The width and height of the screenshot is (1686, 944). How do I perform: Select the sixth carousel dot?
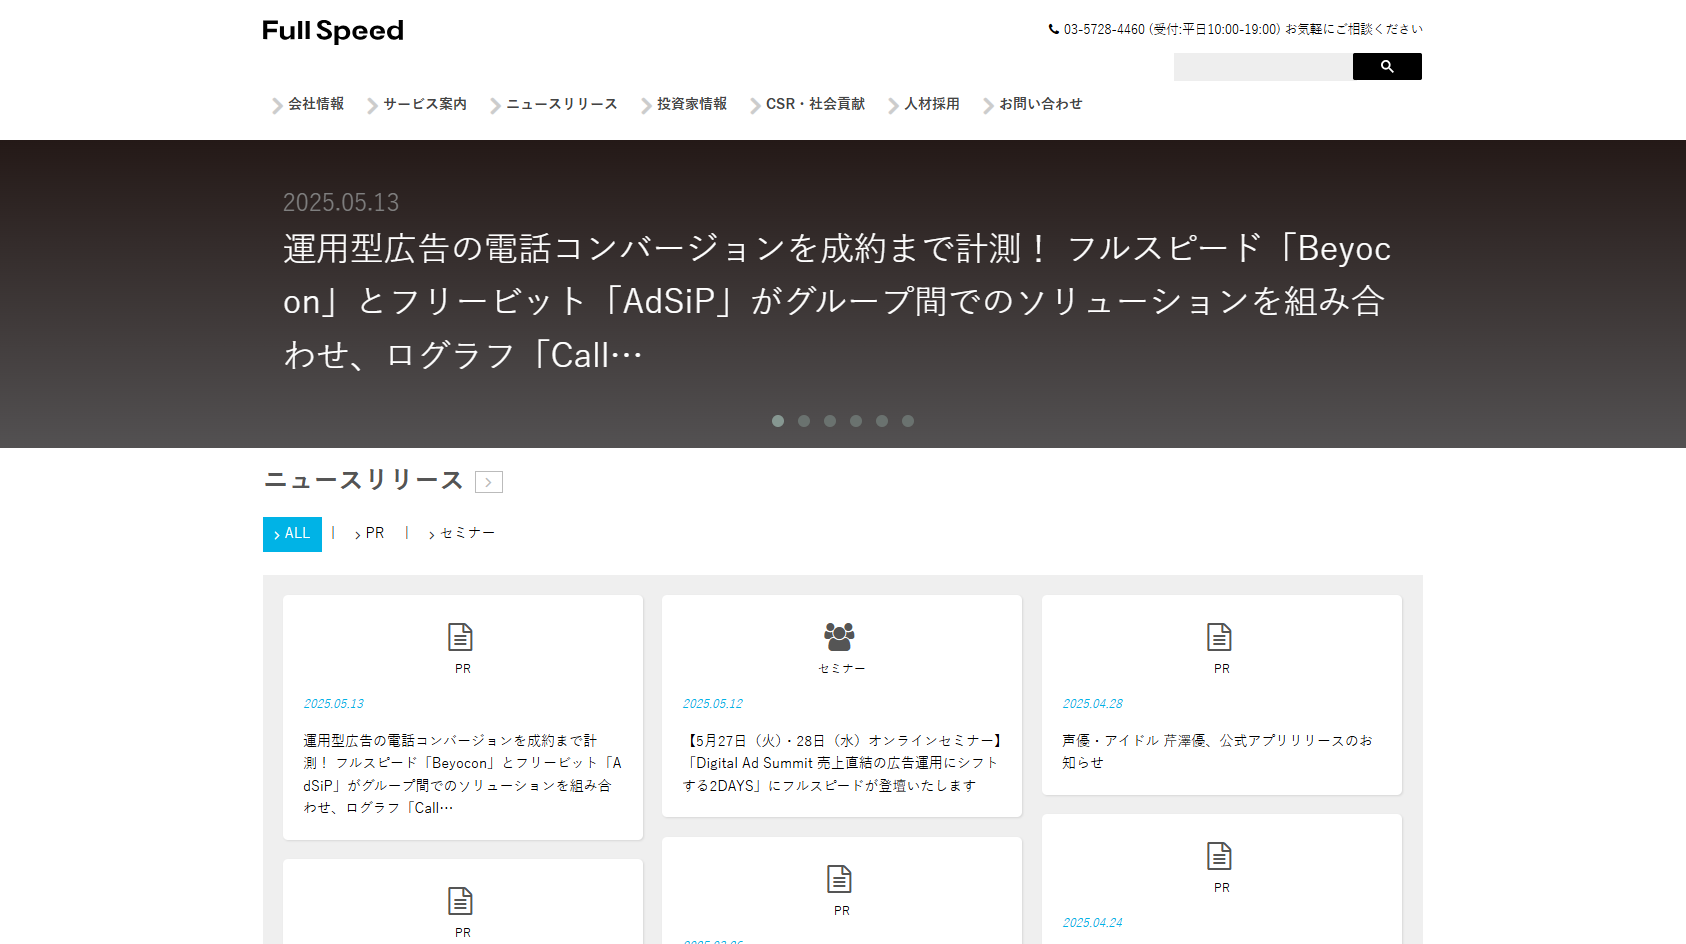click(x=908, y=421)
